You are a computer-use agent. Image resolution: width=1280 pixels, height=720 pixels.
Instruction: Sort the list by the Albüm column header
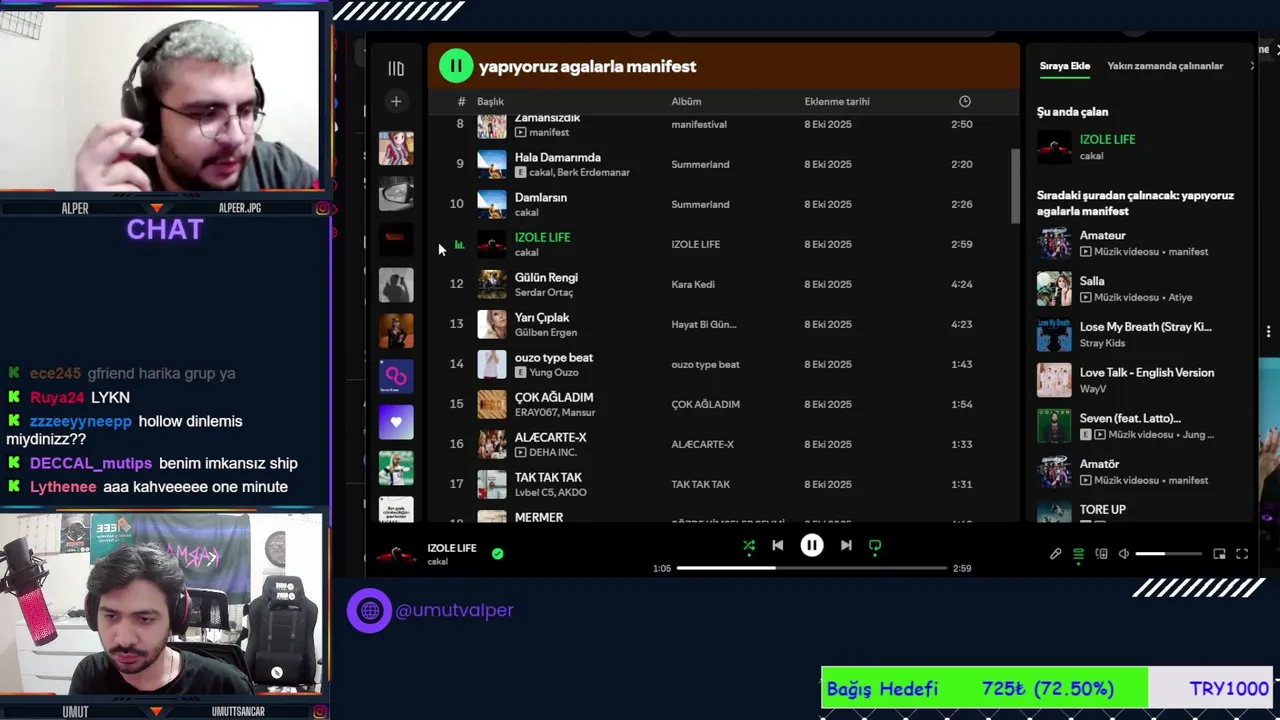coord(686,101)
